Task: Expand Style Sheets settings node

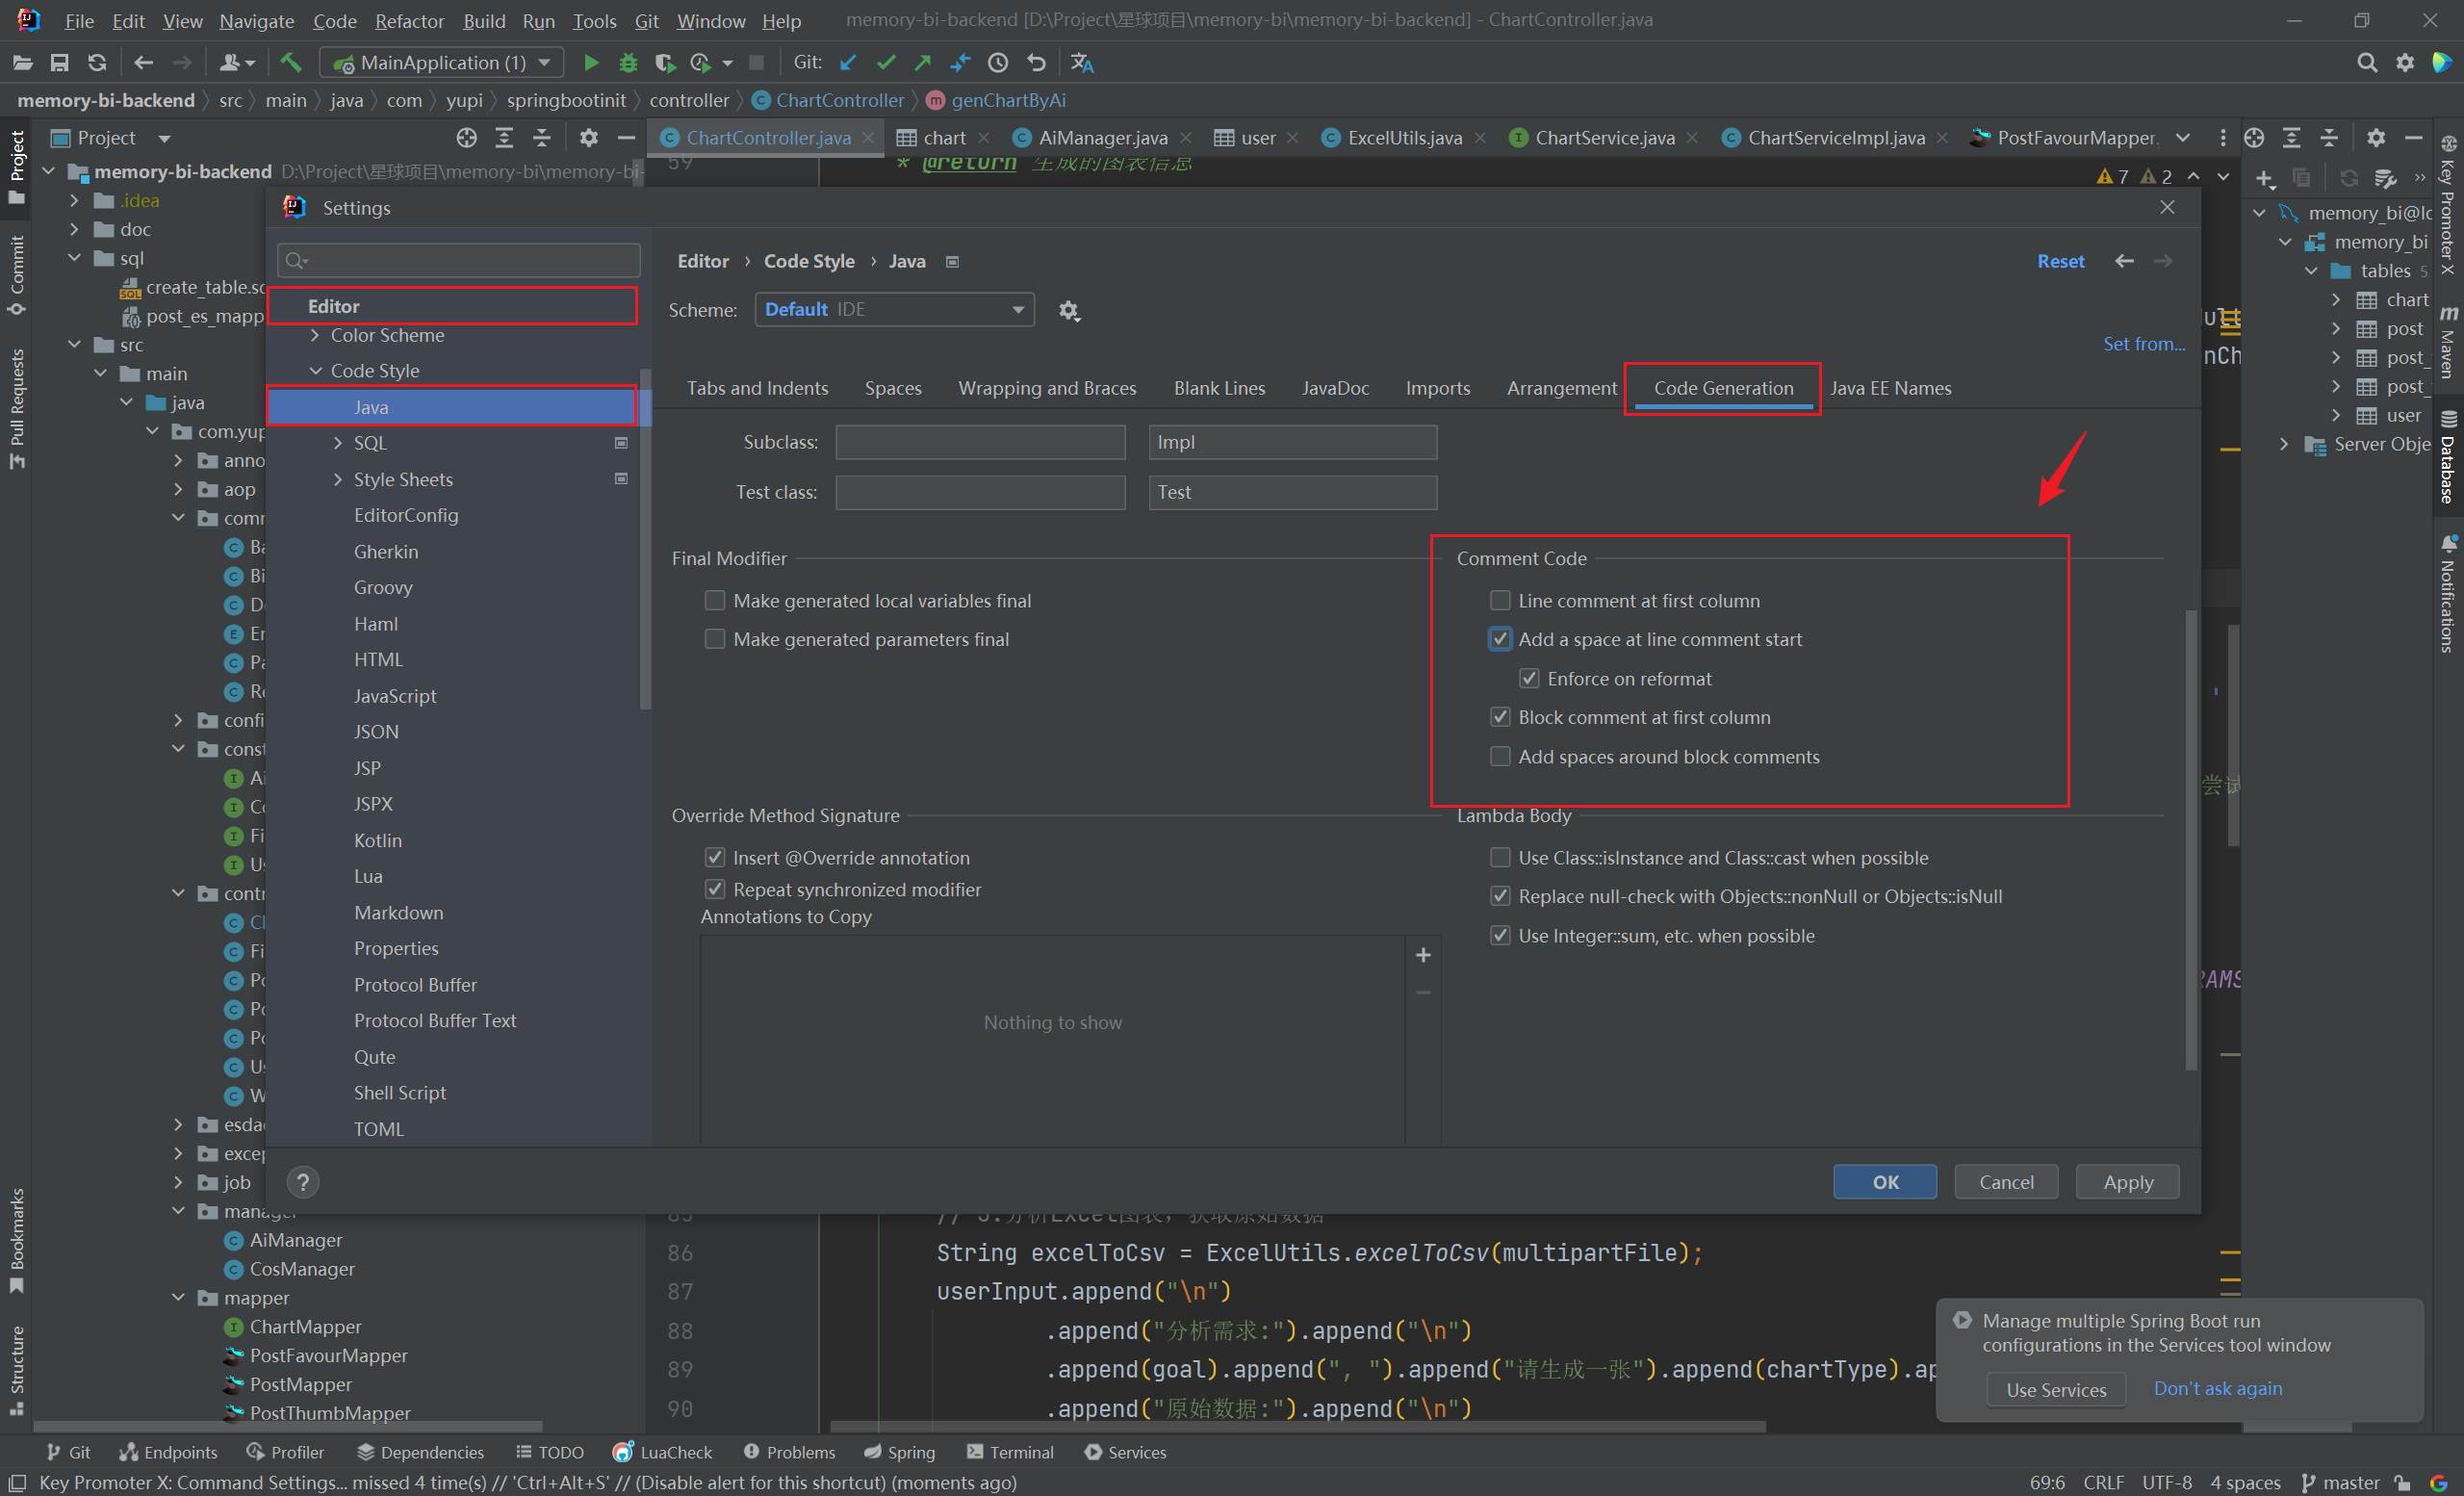Action: coord(337,480)
